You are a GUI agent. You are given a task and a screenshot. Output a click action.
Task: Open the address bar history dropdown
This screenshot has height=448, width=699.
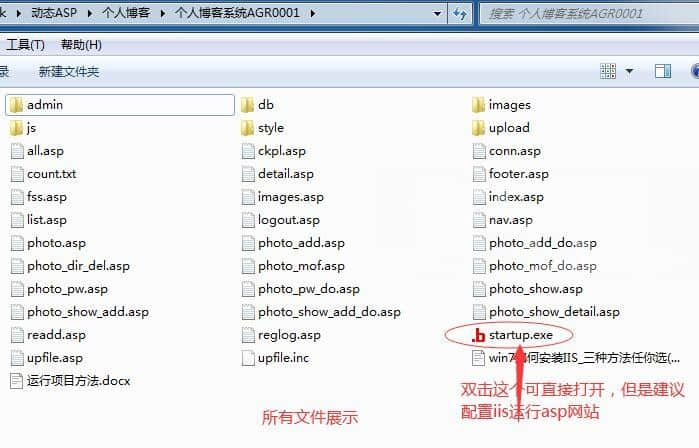tap(437, 13)
